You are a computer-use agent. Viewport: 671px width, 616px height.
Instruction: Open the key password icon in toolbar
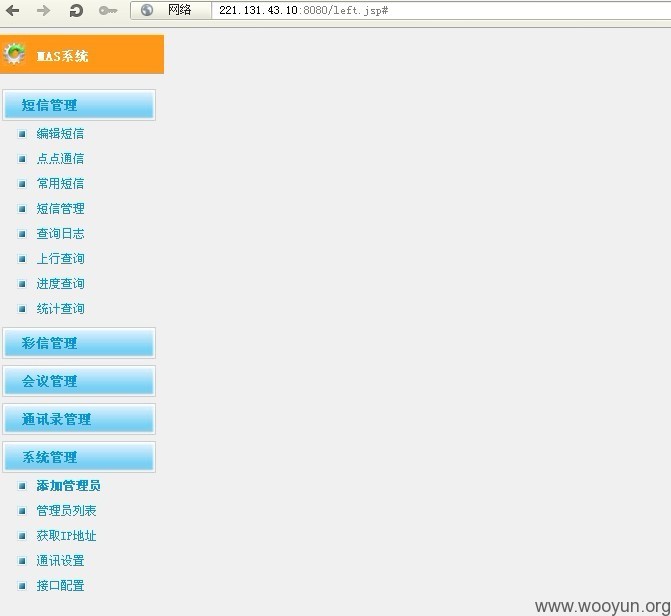pyautogui.click(x=107, y=10)
